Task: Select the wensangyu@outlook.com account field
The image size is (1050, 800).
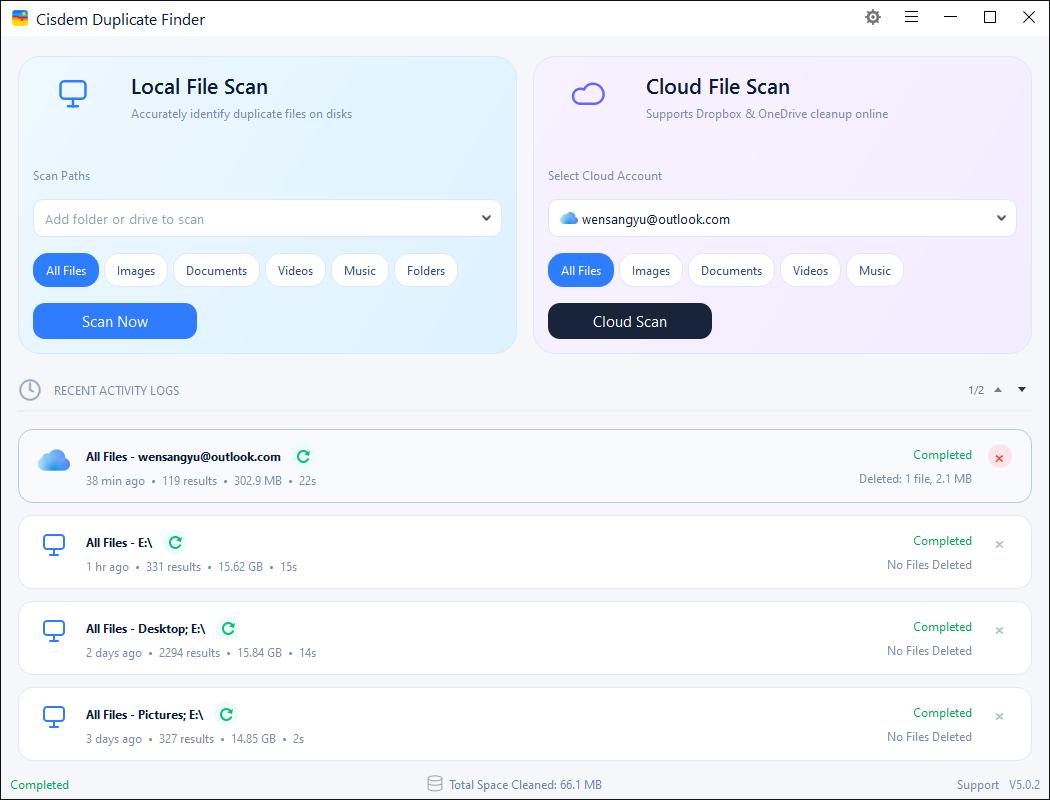Action: [x=782, y=218]
